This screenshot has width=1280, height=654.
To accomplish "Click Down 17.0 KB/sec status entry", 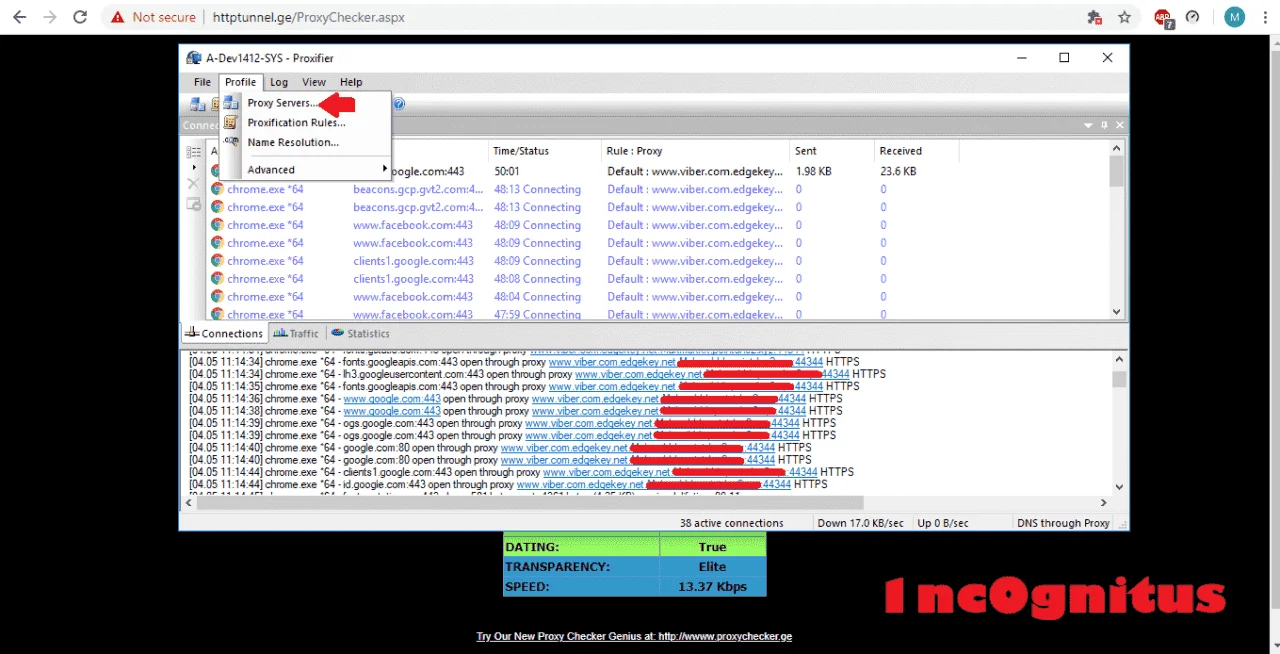I will pos(861,523).
